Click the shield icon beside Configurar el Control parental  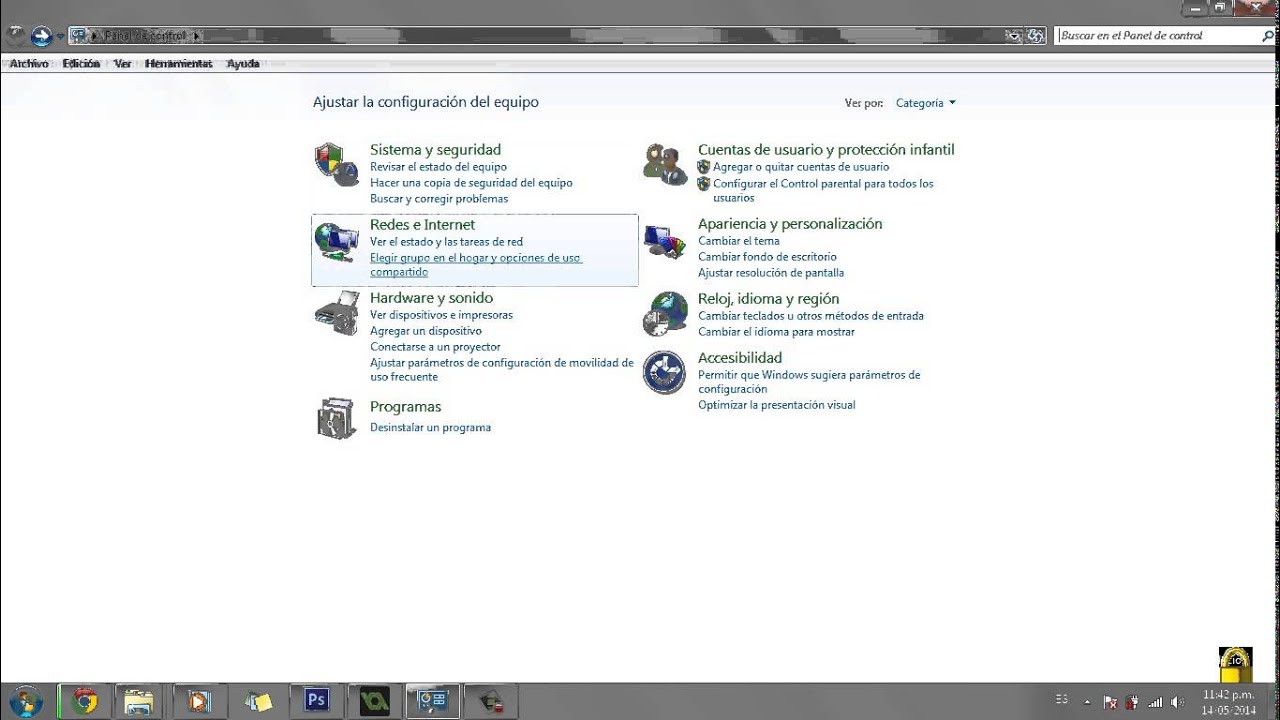click(x=704, y=184)
